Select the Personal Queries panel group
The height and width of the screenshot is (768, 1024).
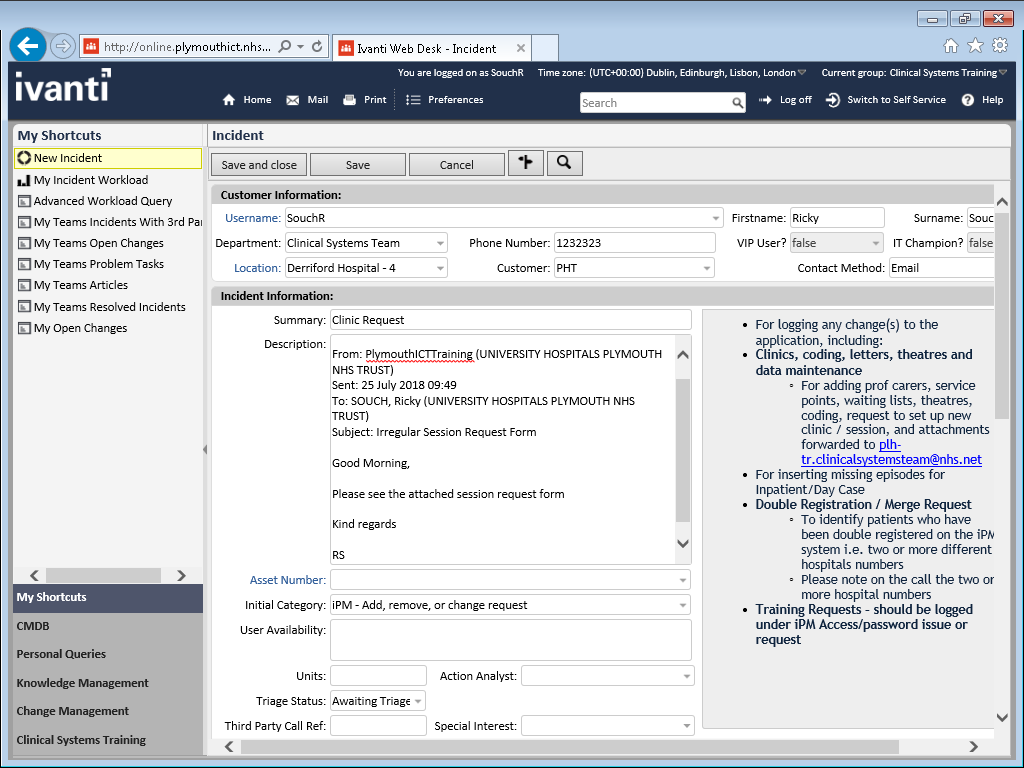pos(108,654)
